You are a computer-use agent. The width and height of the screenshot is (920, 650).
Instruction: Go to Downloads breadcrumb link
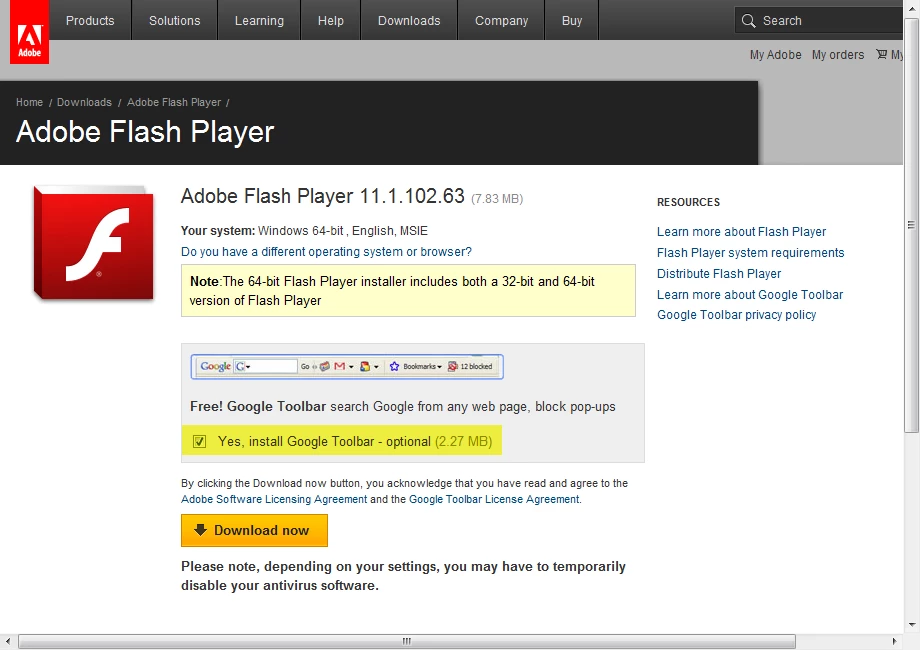[84, 102]
